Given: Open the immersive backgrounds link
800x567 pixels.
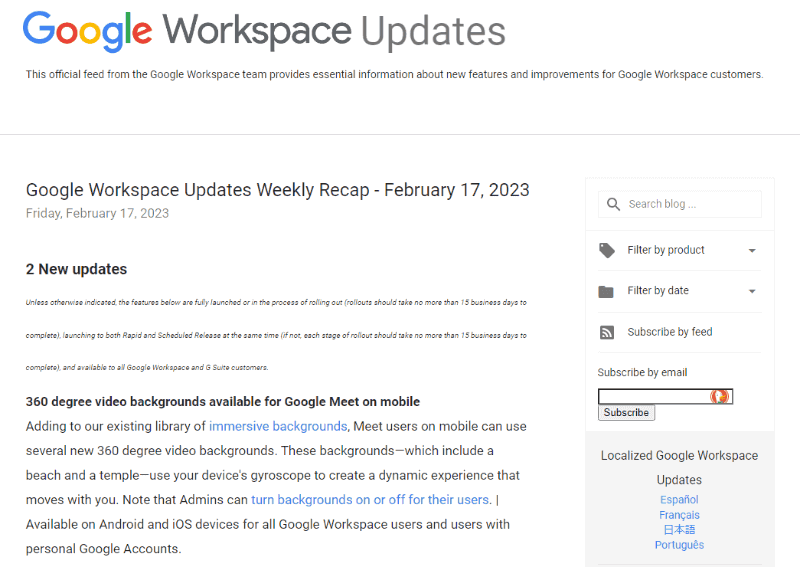Looking at the screenshot, I should [278, 426].
